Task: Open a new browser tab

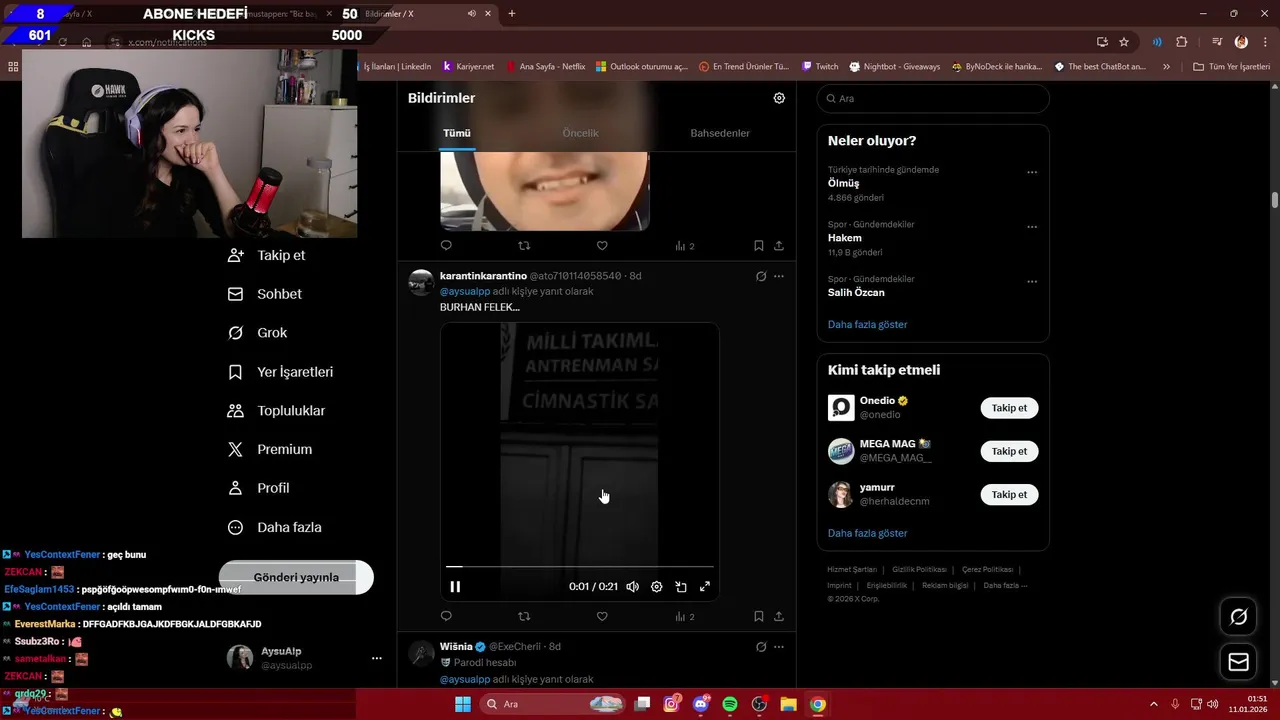Action: (x=512, y=13)
